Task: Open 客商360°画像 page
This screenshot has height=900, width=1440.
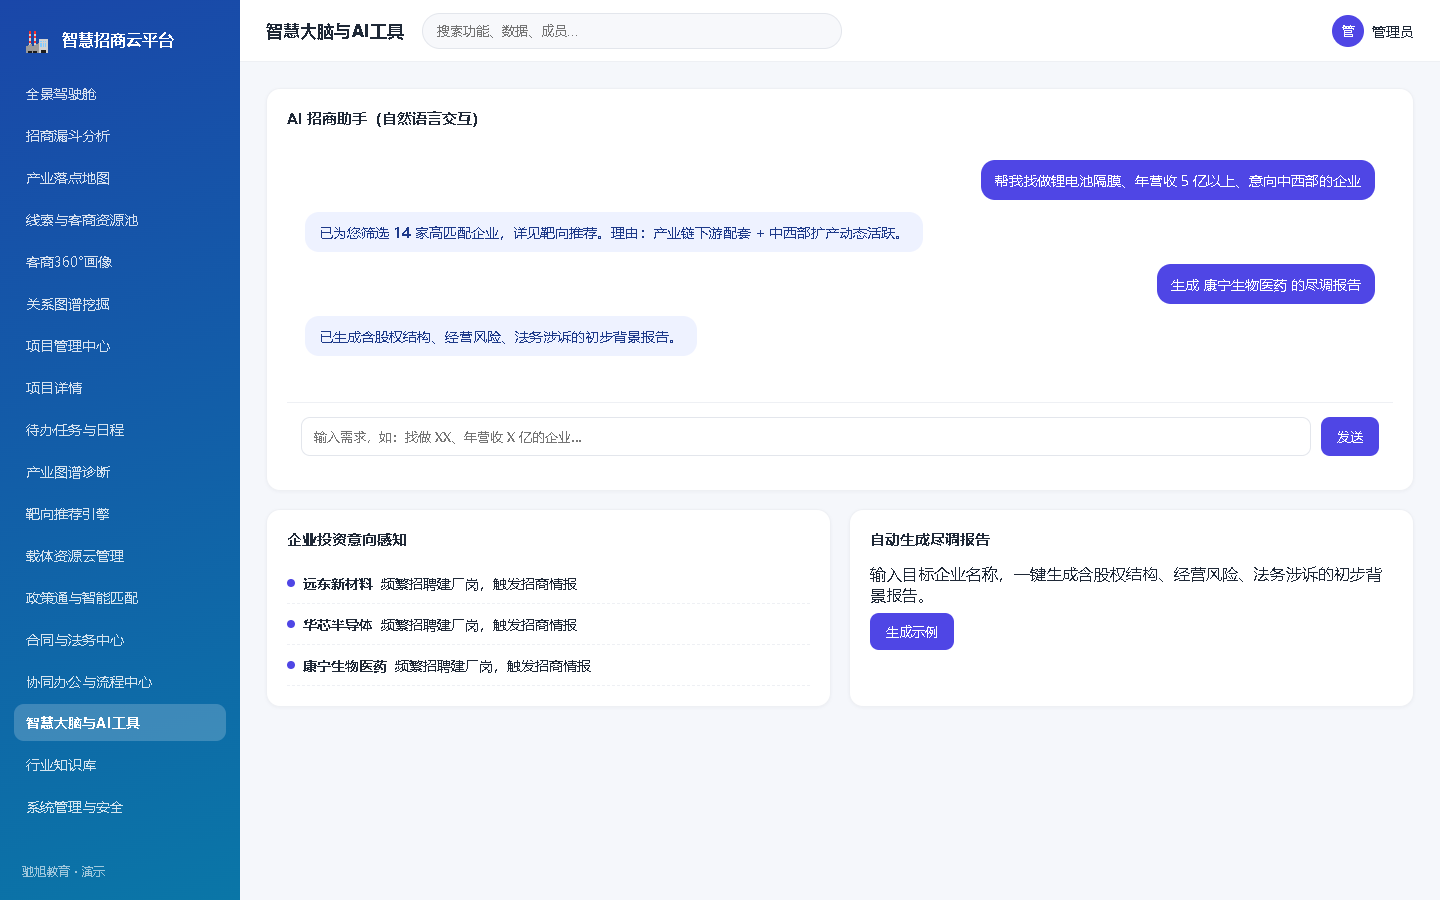Action: click(x=120, y=262)
